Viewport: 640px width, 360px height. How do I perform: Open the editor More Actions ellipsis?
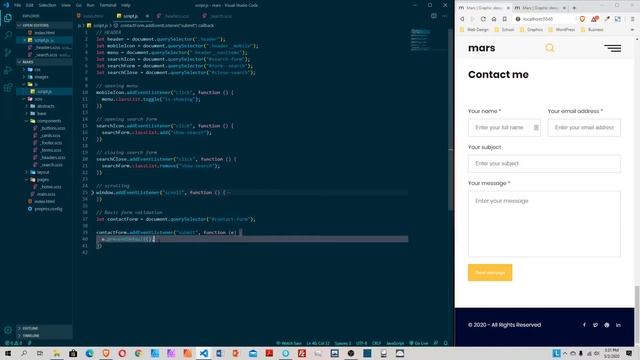coord(444,16)
